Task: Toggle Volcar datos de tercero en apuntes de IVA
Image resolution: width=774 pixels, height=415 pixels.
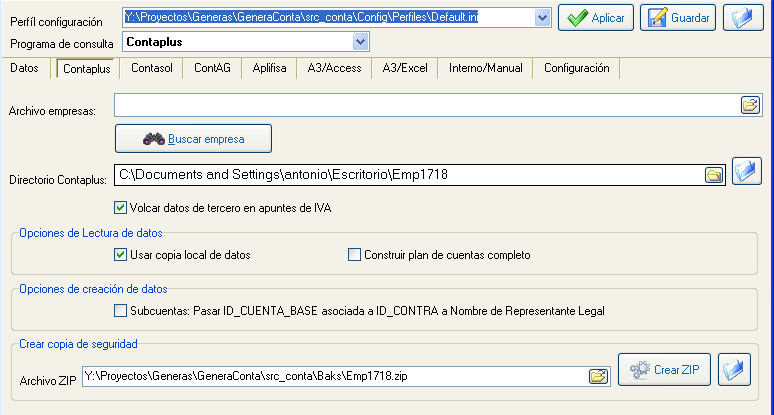Action: coord(120,208)
